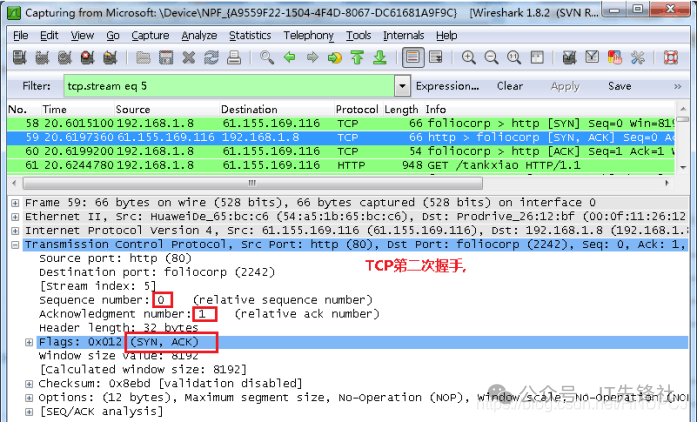Click the green filter input field
The height and width of the screenshot is (422, 697).
pos(228,86)
